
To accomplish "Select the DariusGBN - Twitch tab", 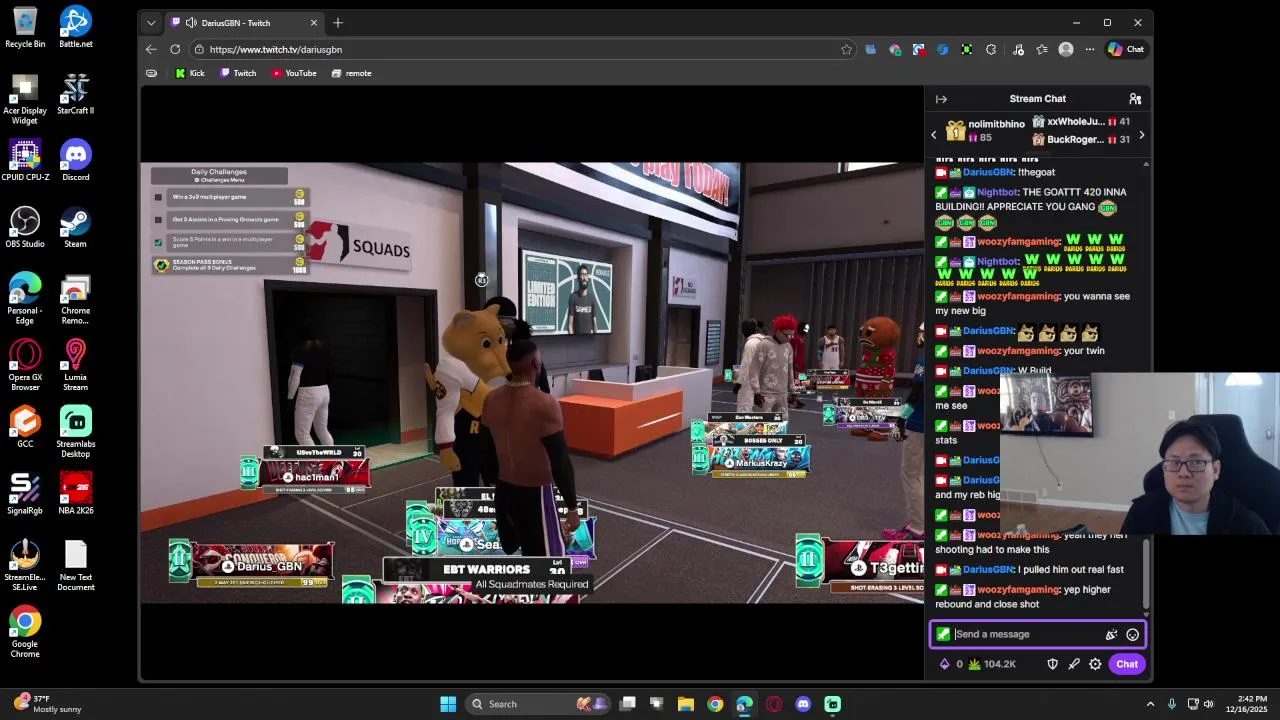I will 243,22.
